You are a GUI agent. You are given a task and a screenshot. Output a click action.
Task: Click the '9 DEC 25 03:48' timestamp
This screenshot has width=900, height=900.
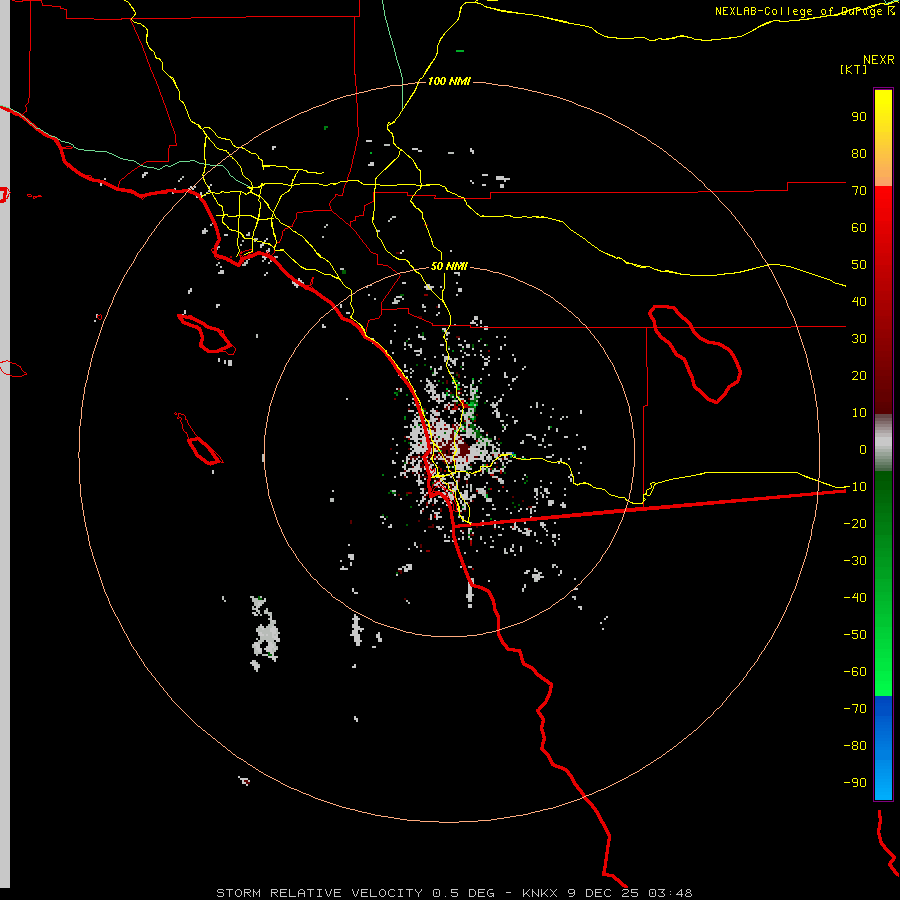[x=630, y=893]
